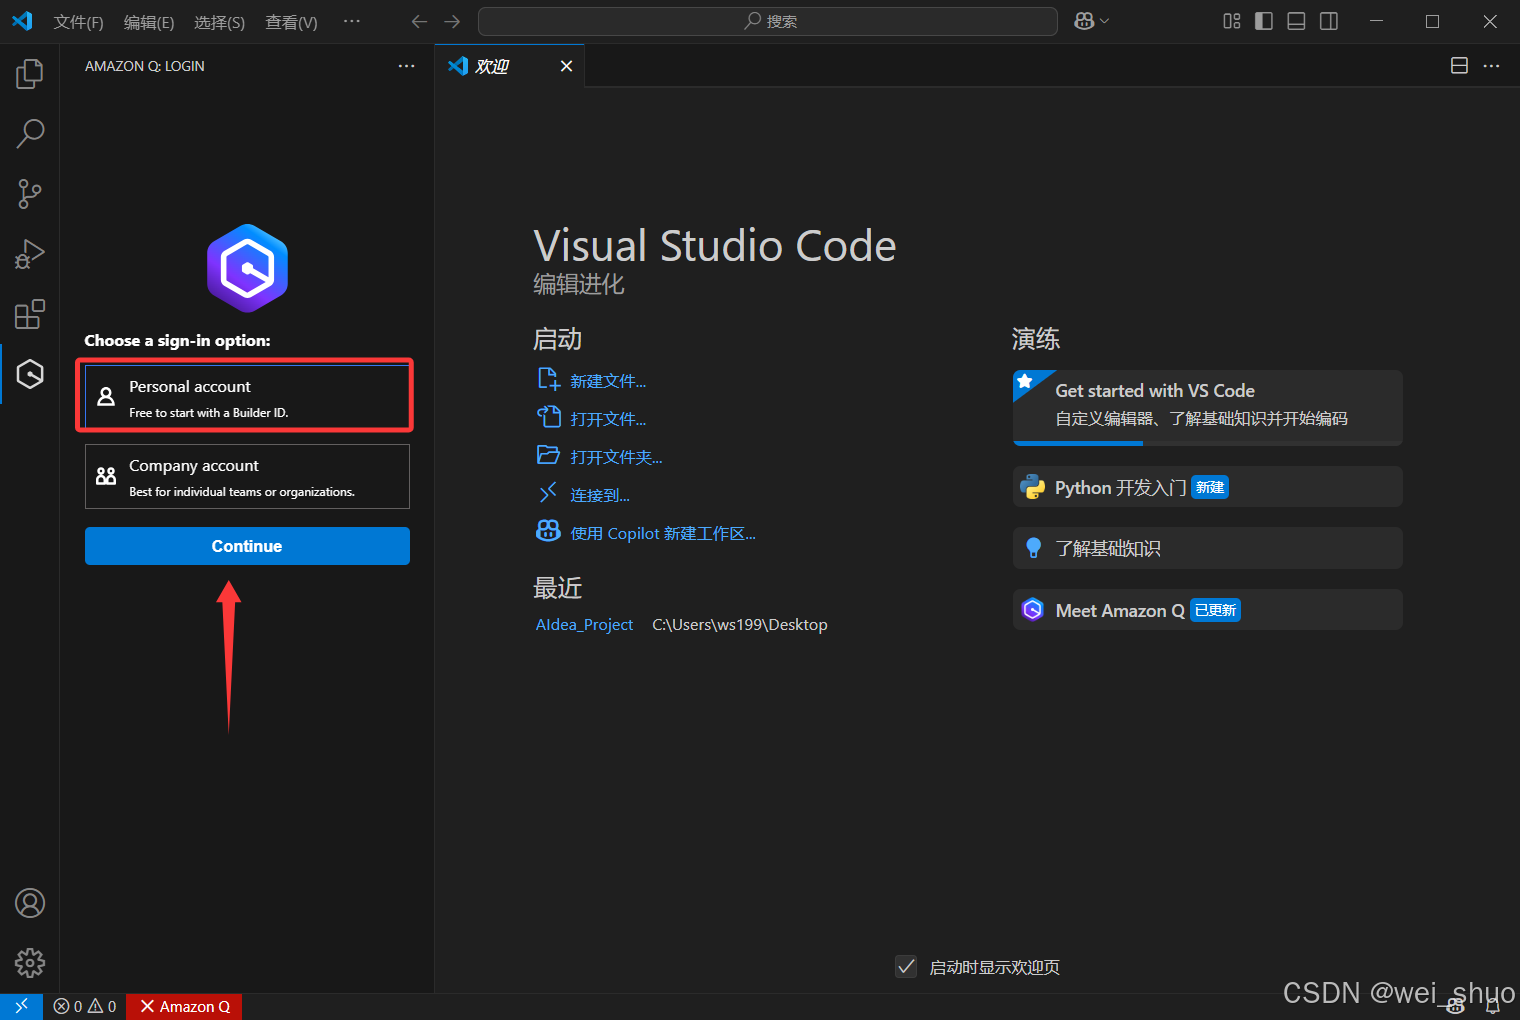
Task: Open Run and Debug view
Action: point(30,254)
